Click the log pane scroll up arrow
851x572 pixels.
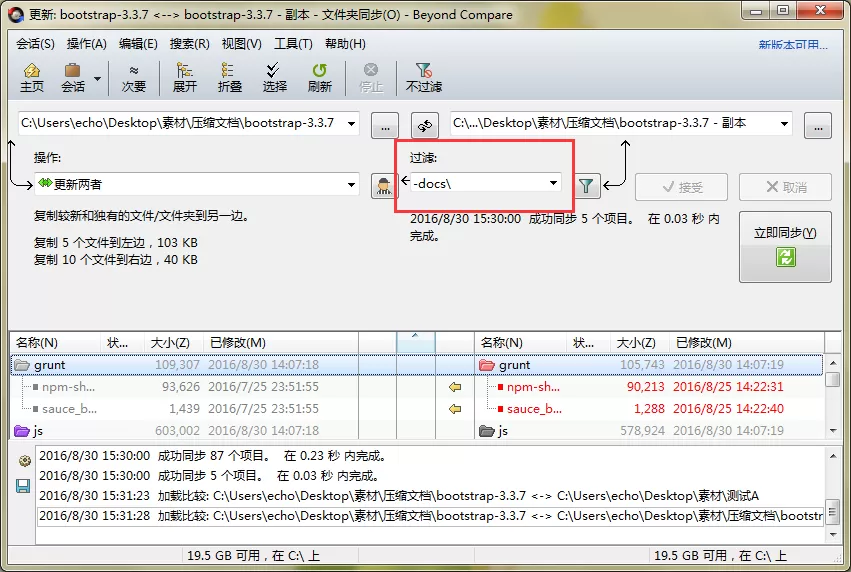click(x=833, y=456)
